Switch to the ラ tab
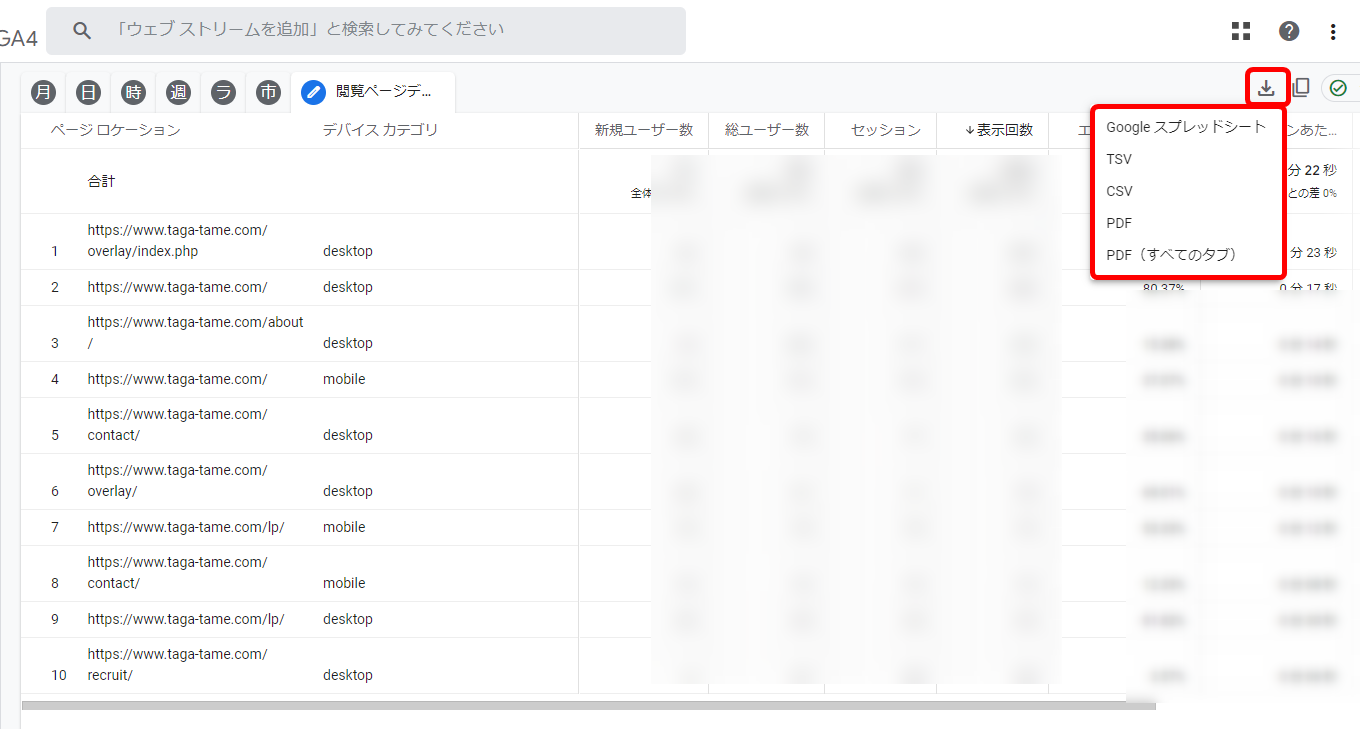The height and width of the screenshot is (729, 1360). coord(224,92)
